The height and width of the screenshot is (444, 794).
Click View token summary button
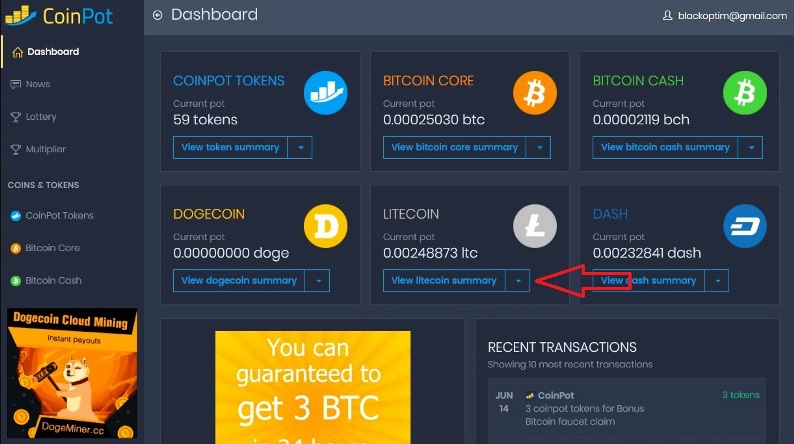click(230, 147)
